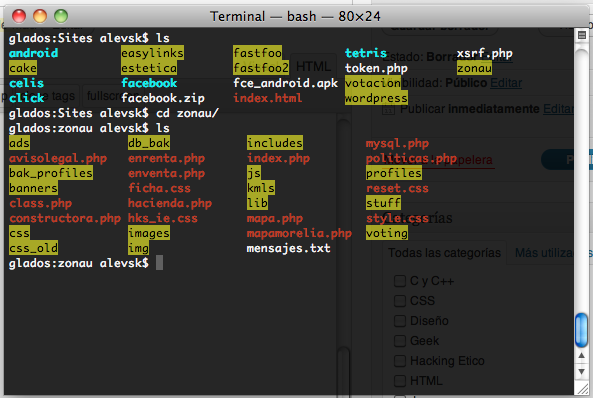Click 'enrenta.php' file name

coord(166,158)
